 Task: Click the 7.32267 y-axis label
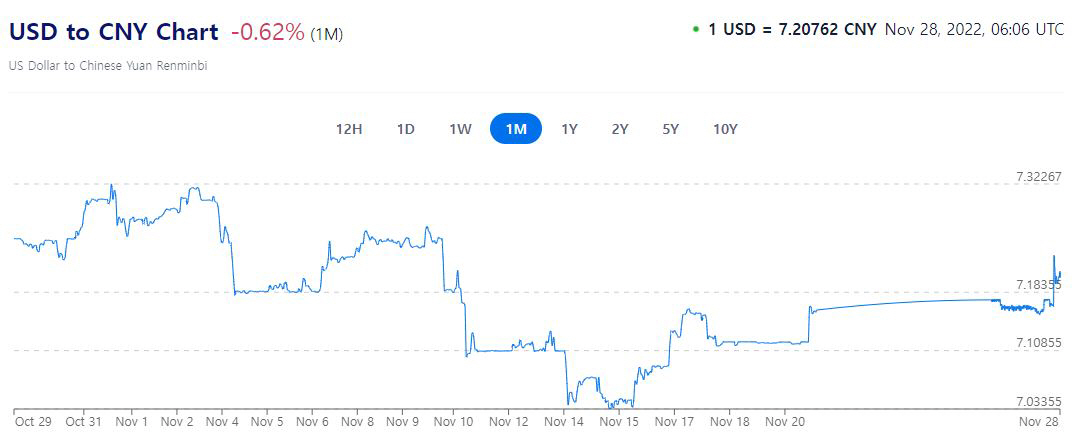[1037, 176]
